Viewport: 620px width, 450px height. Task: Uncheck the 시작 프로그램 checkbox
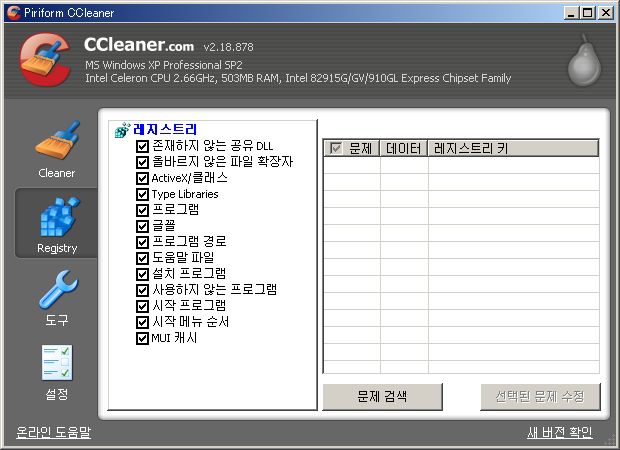[142, 306]
